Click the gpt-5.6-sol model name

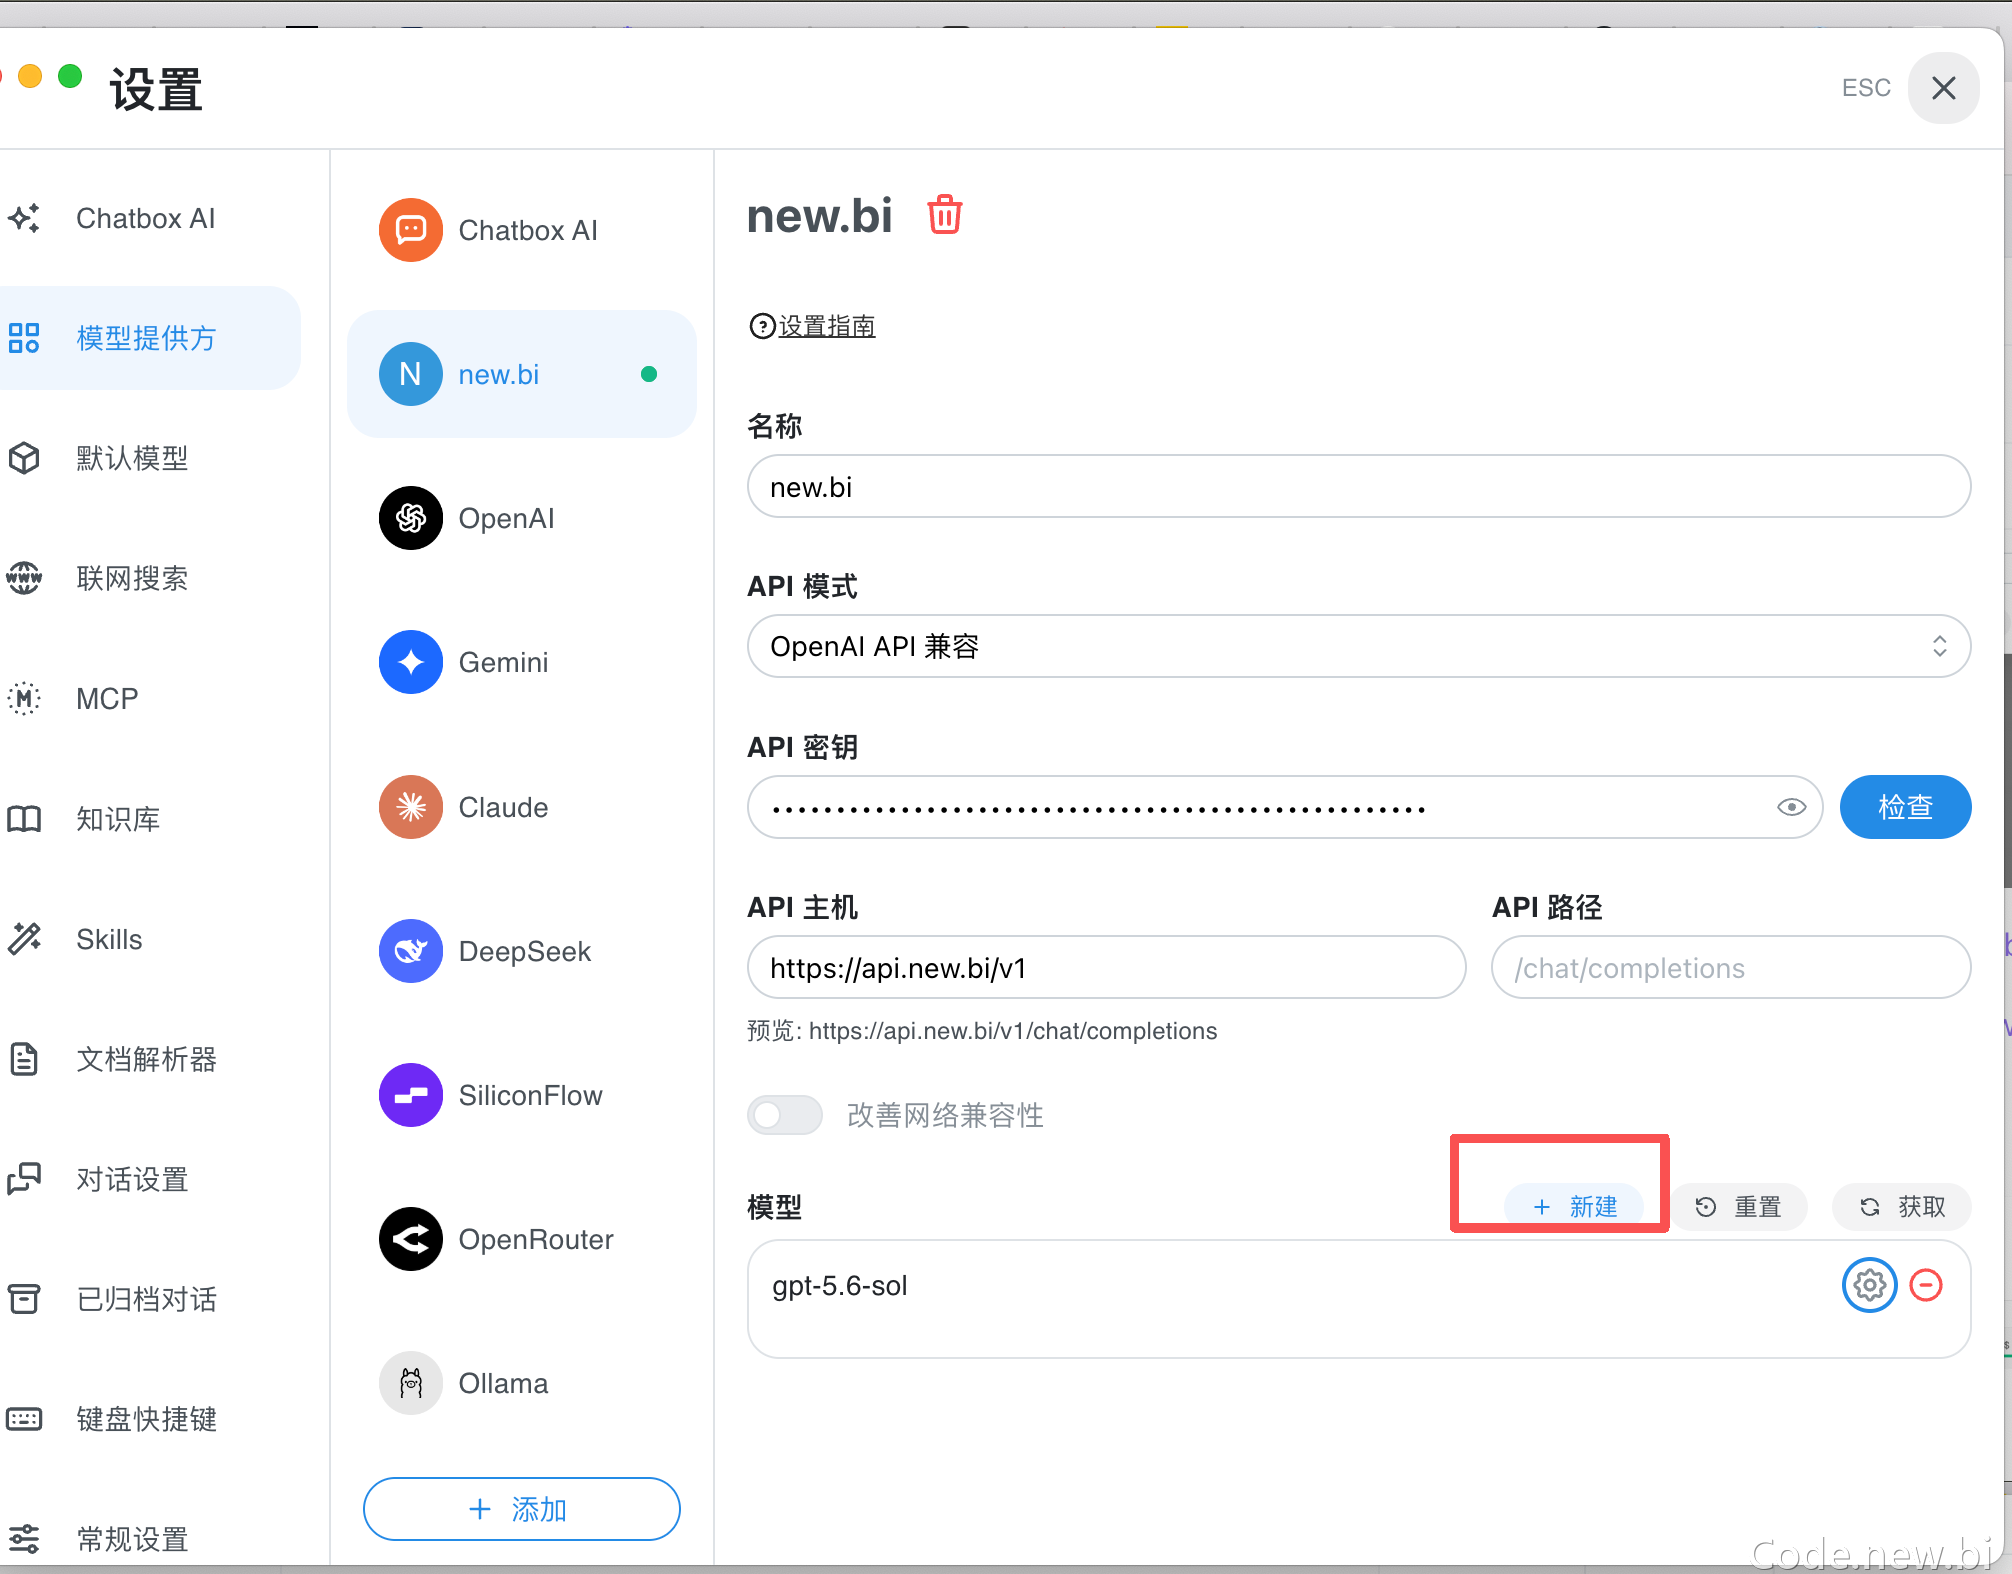tap(840, 1285)
